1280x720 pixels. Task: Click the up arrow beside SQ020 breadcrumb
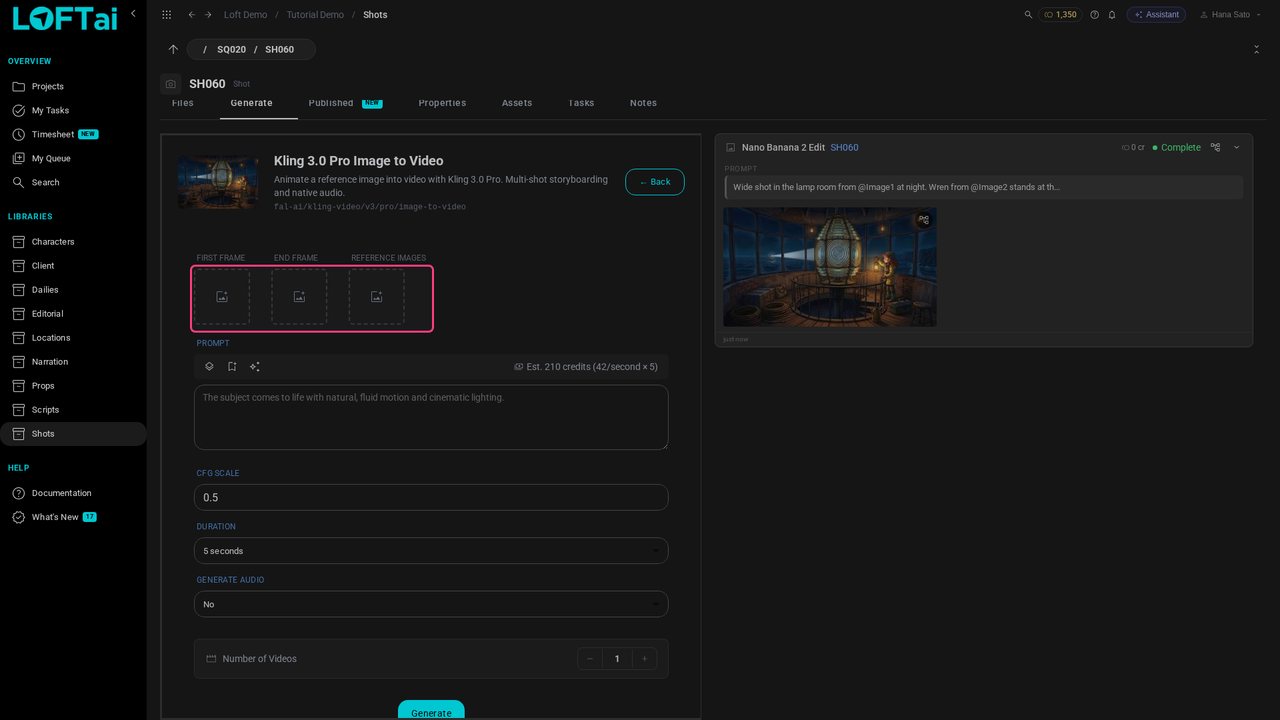[173, 49]
